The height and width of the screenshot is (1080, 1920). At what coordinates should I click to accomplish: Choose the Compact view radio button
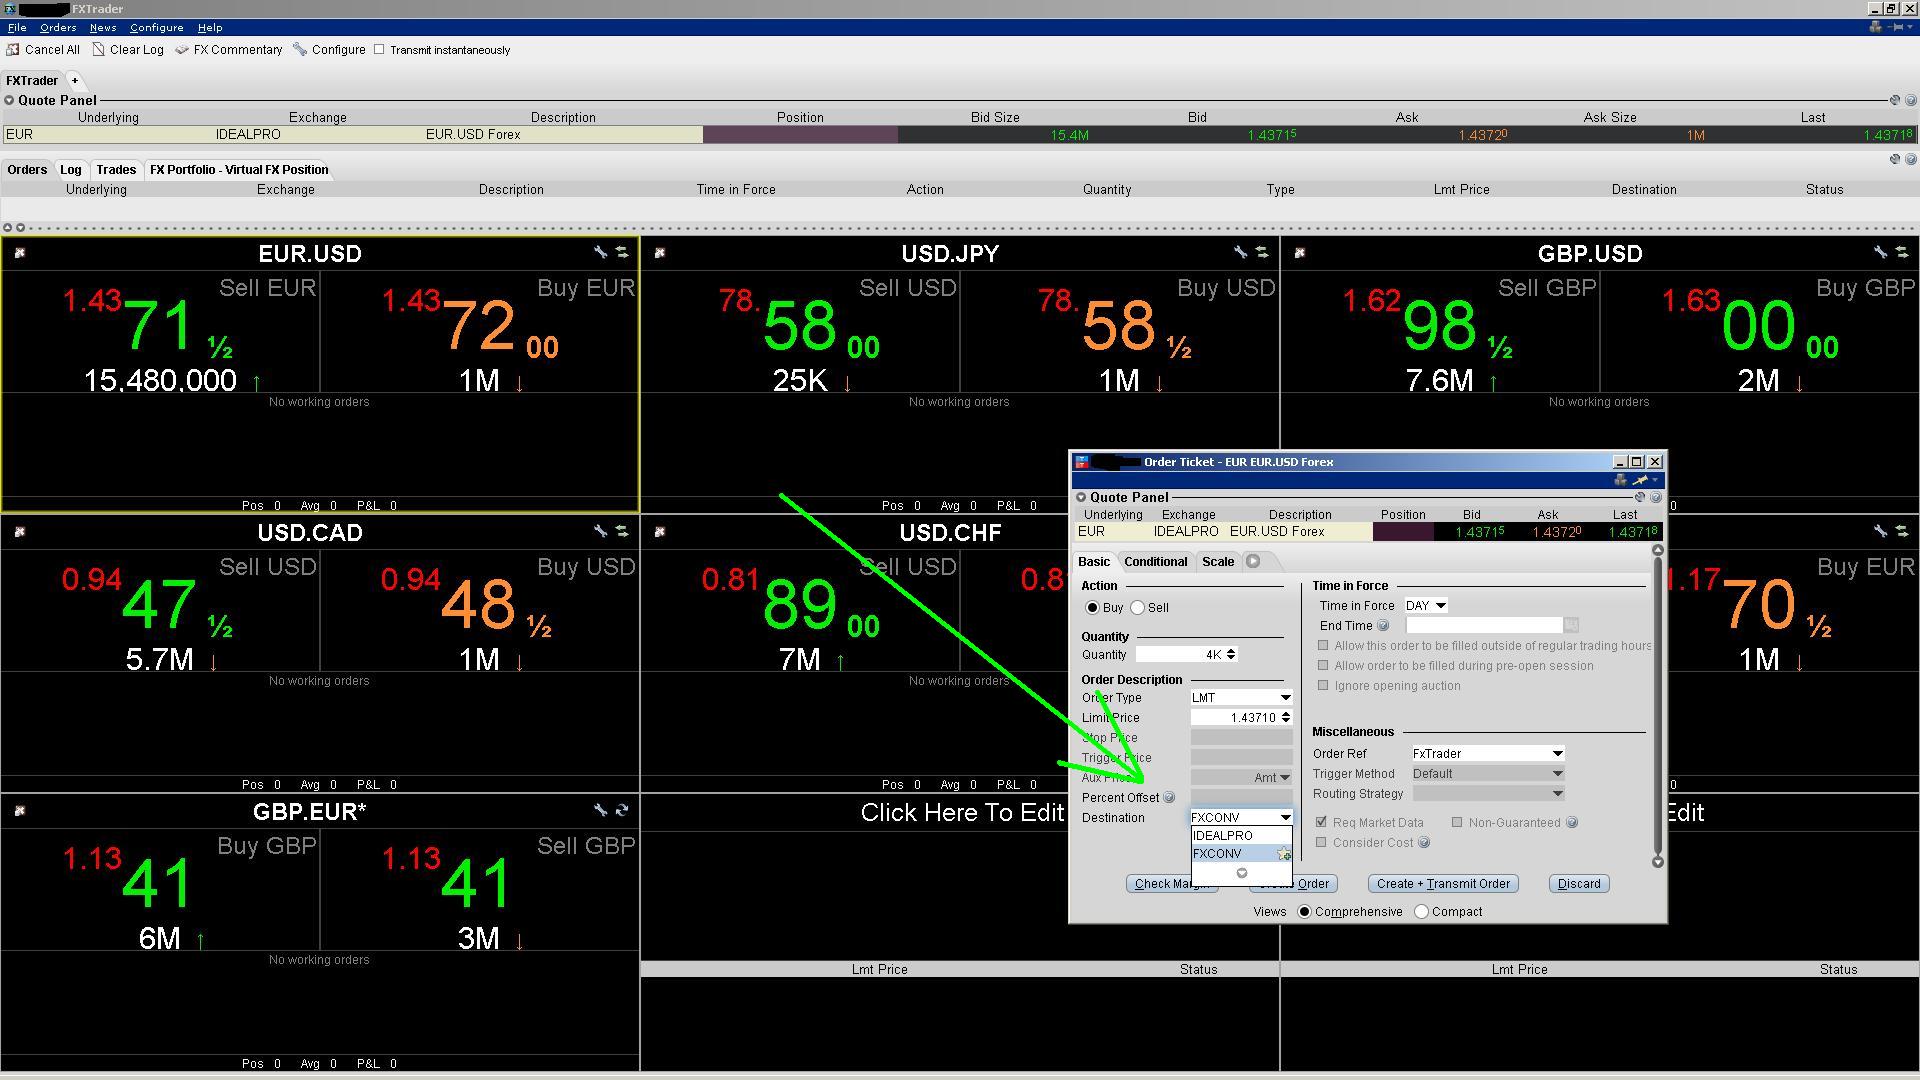point(1422,912)
